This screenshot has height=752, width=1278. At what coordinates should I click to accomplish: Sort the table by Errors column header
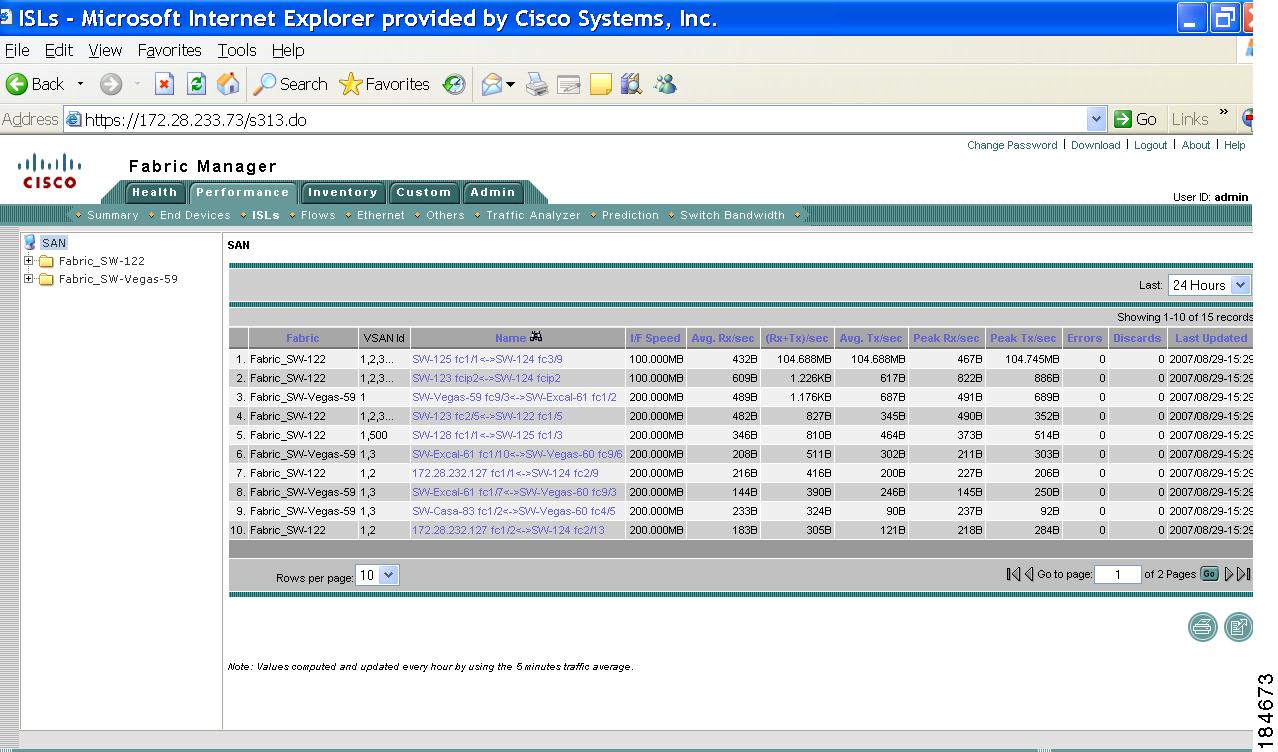click(x=1083, y=338)
